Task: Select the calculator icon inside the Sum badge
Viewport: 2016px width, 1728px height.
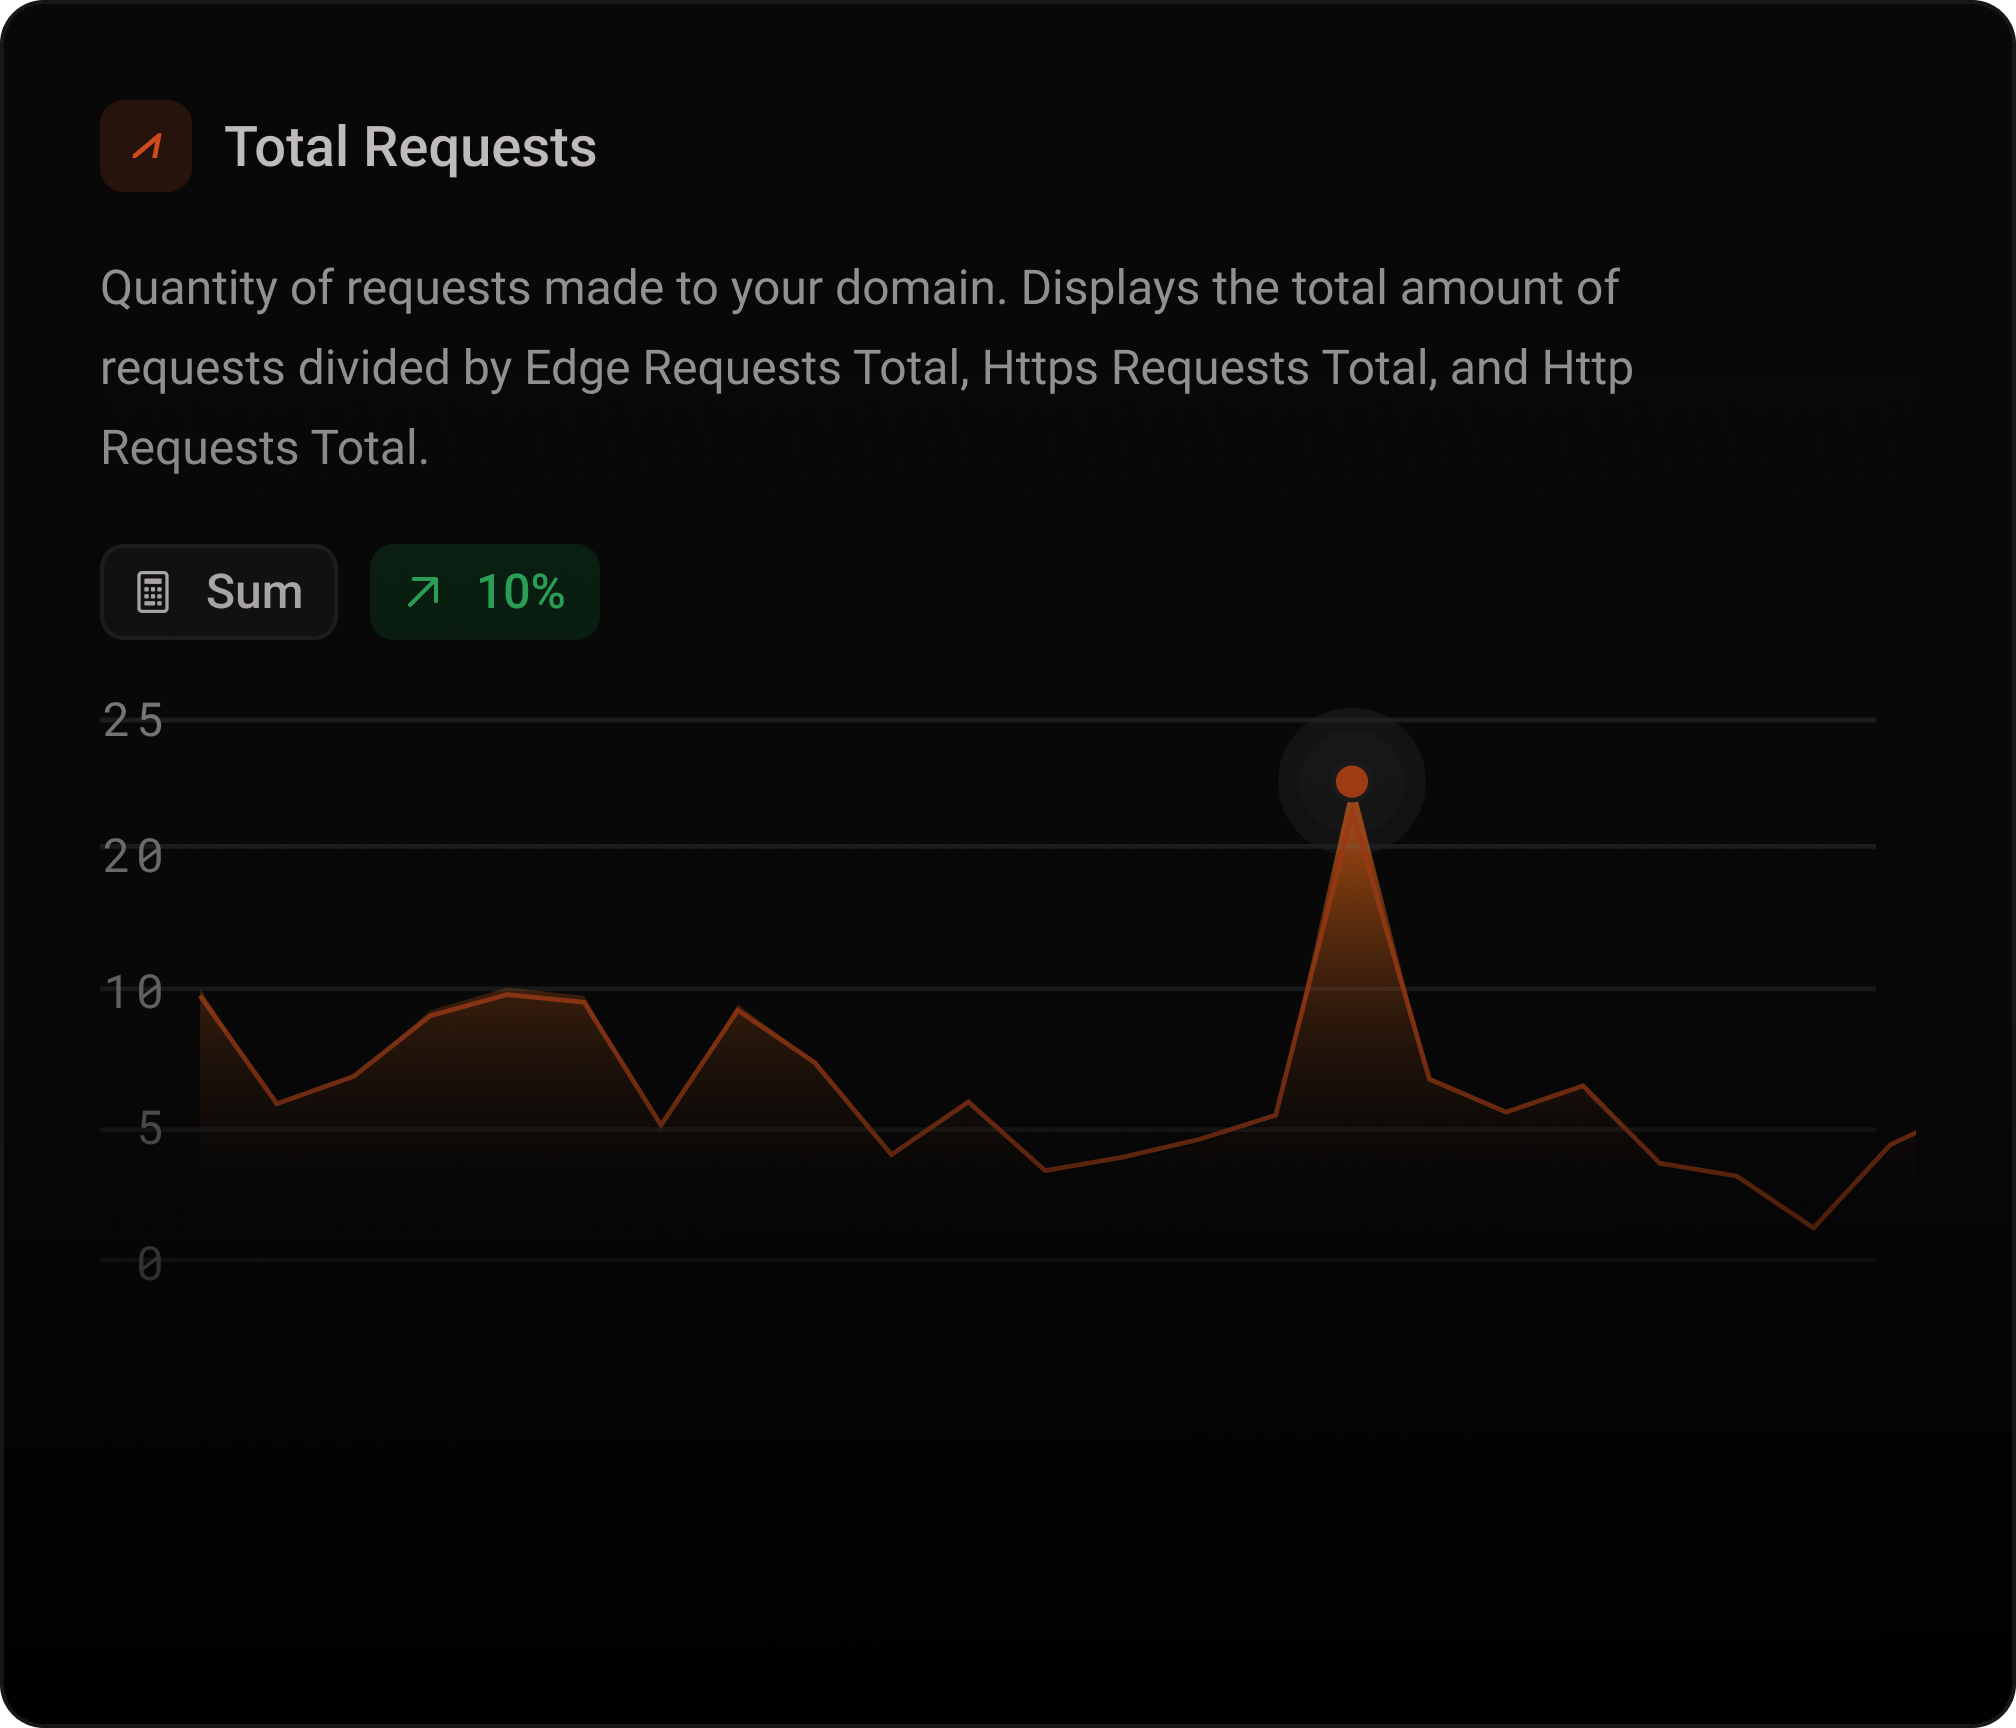Action: (x=152, y=592)
